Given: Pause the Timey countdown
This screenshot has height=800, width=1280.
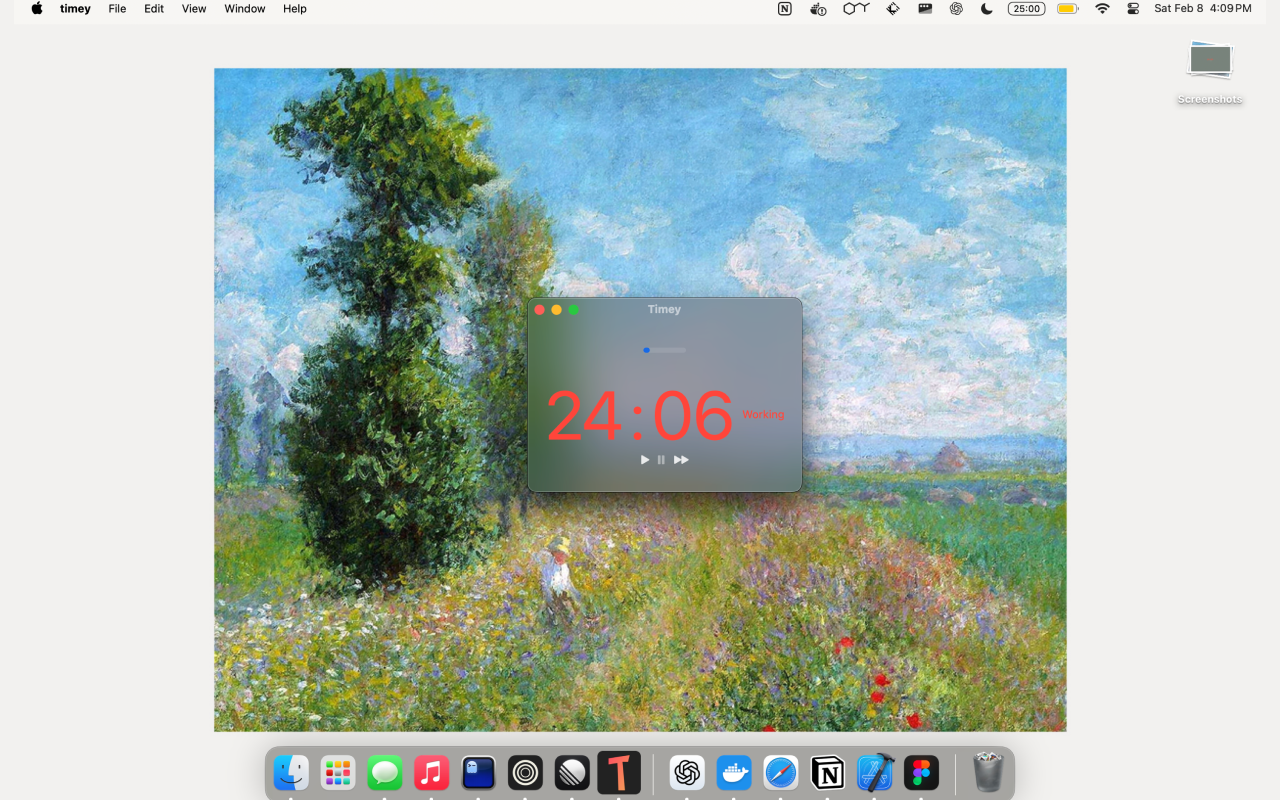Looking at the screenshot, I should point(661,460).
